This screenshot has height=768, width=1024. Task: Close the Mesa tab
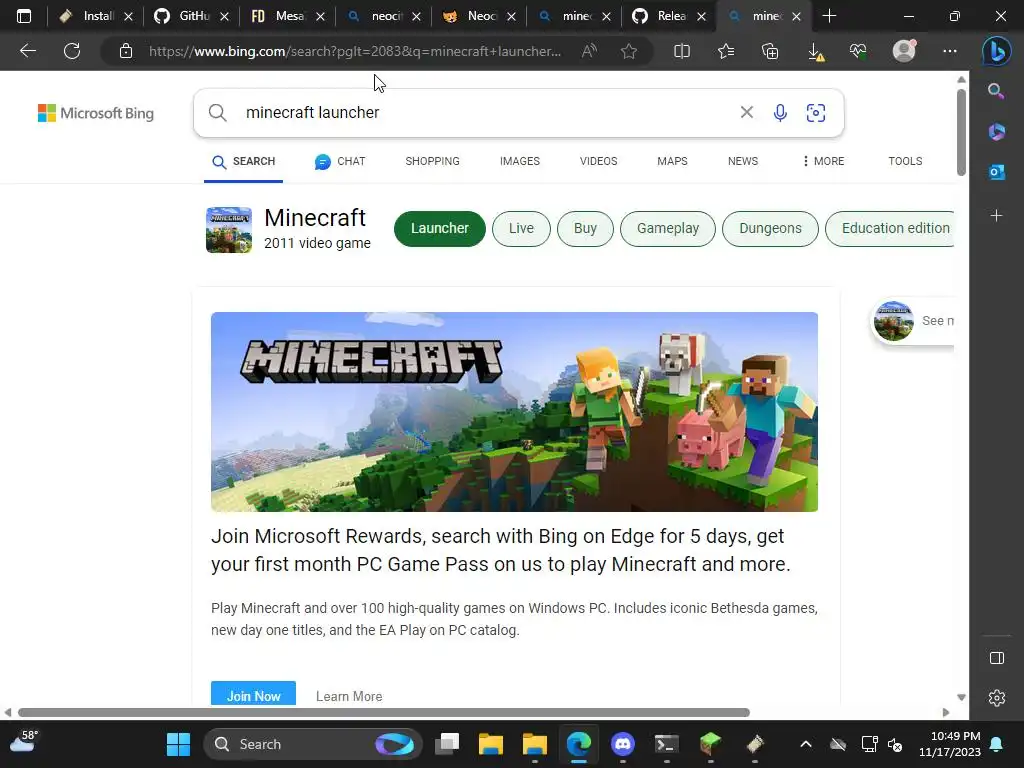(x=320, y=16)
